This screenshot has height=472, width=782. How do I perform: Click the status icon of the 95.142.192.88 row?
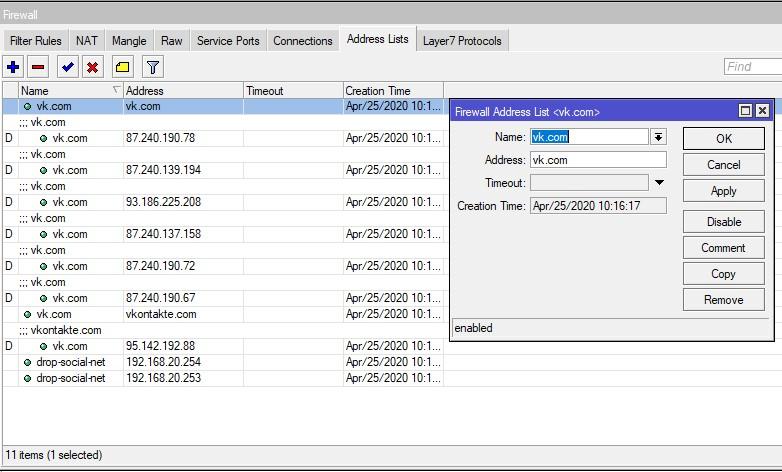(x=43, y=346)
